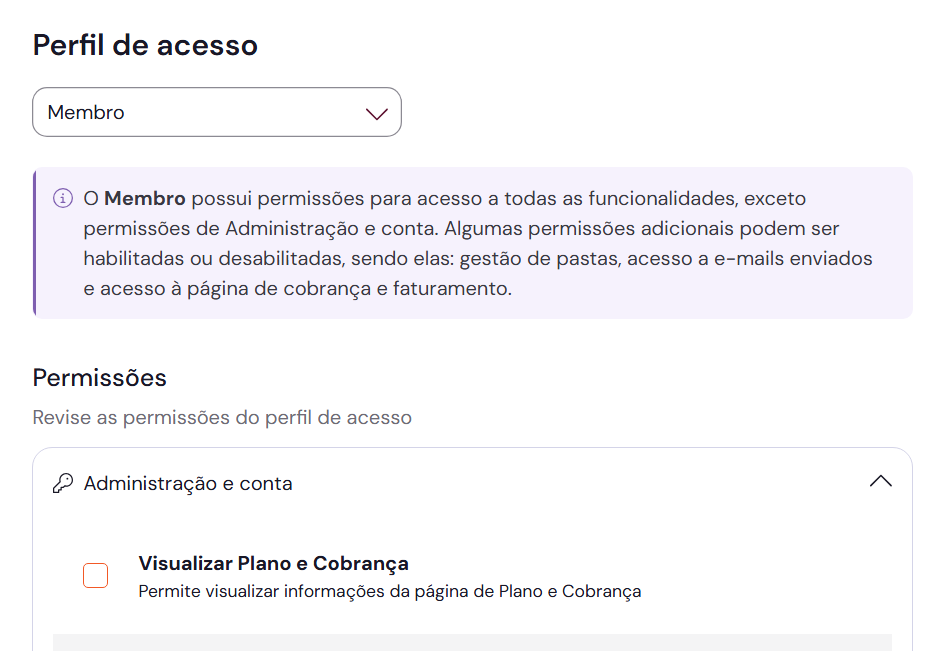Click the Revise as permissões do perfil subtitle
This screenshot has width=944, height=651.
(x=222, y=417)
